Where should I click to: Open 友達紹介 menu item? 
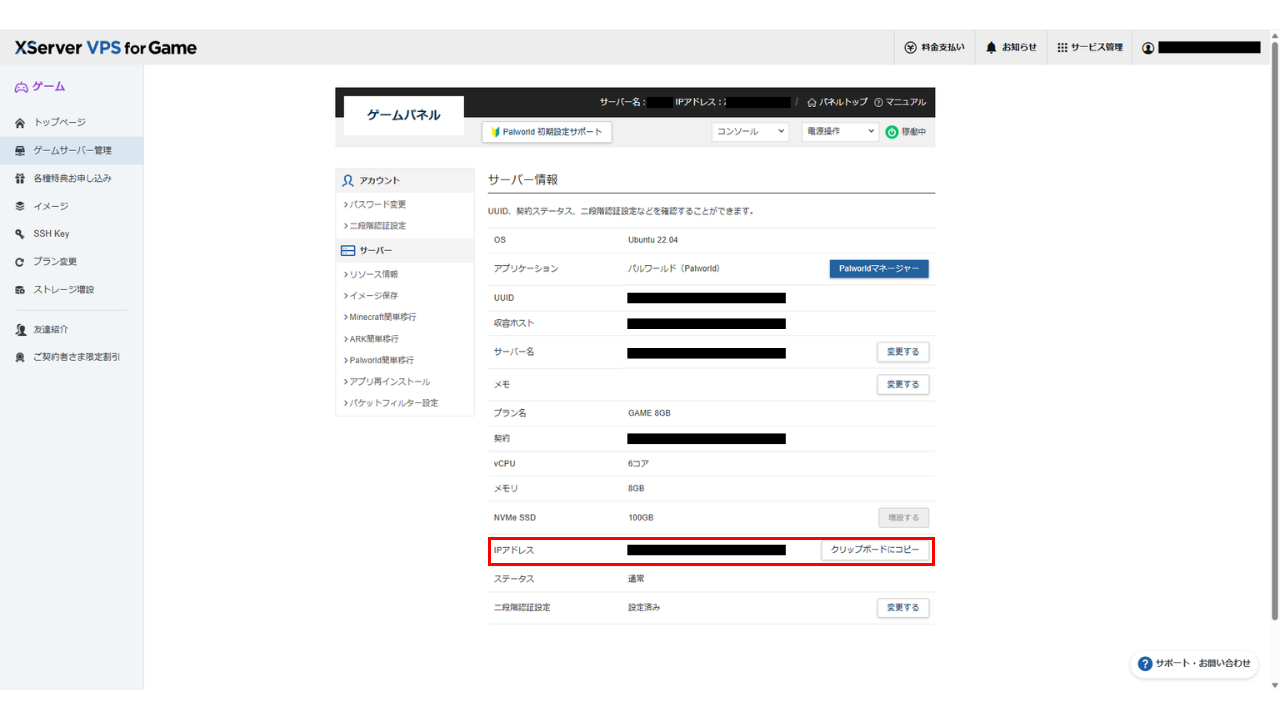coord(71,329)
